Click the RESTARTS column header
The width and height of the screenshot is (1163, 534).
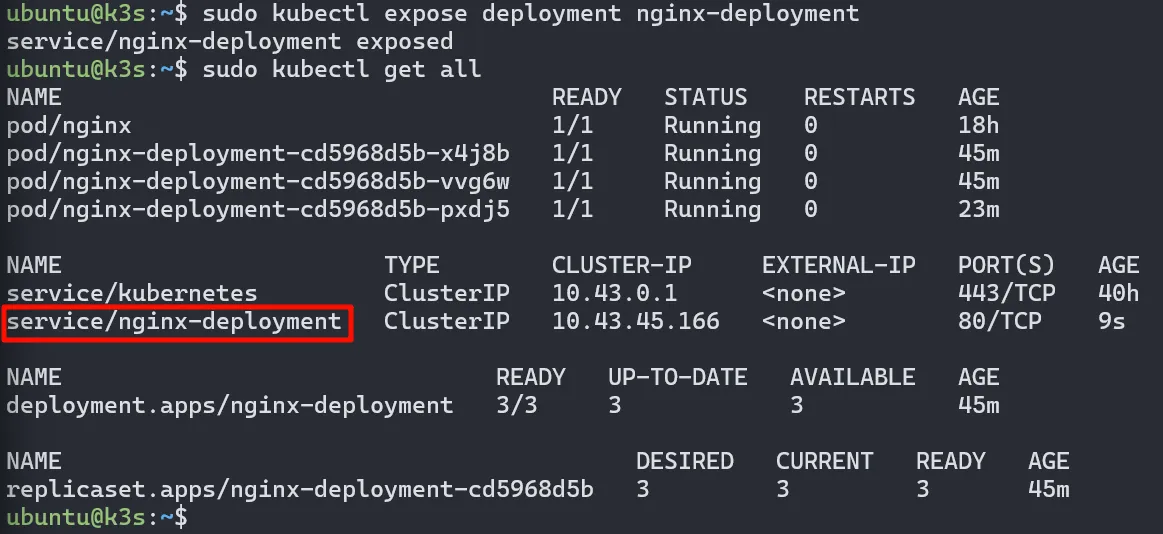pos(860,98)
